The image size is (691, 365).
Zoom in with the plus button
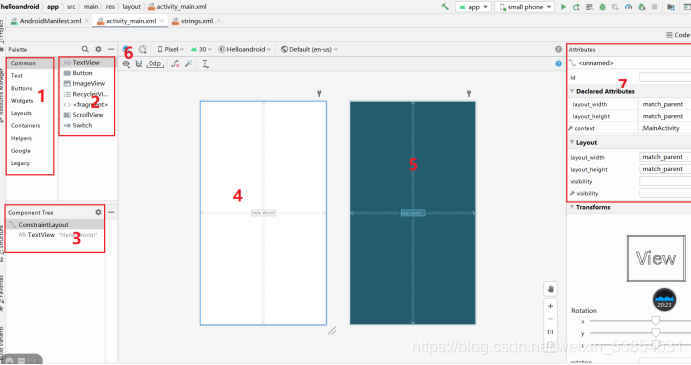point(550,306)
